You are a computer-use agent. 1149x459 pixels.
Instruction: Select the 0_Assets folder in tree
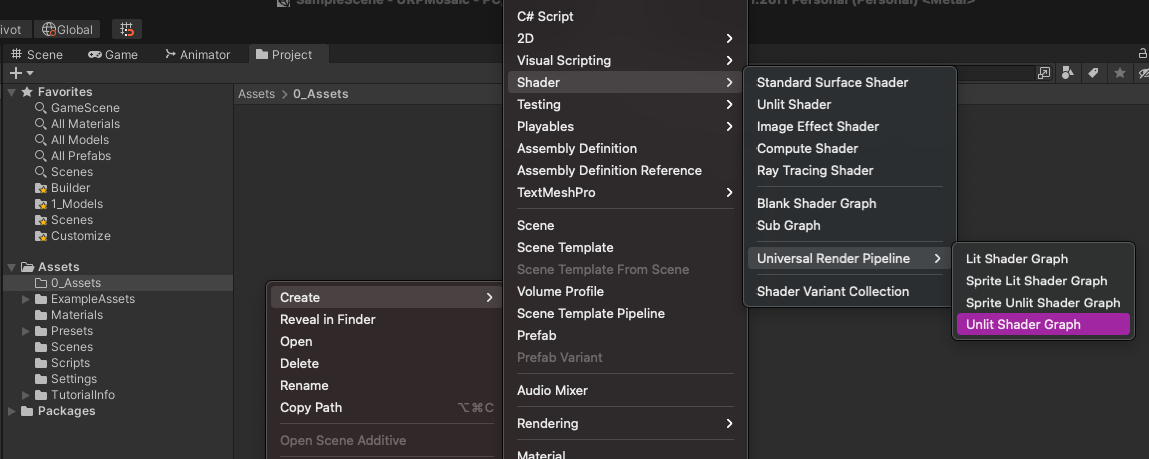click(x=118, y=283)
